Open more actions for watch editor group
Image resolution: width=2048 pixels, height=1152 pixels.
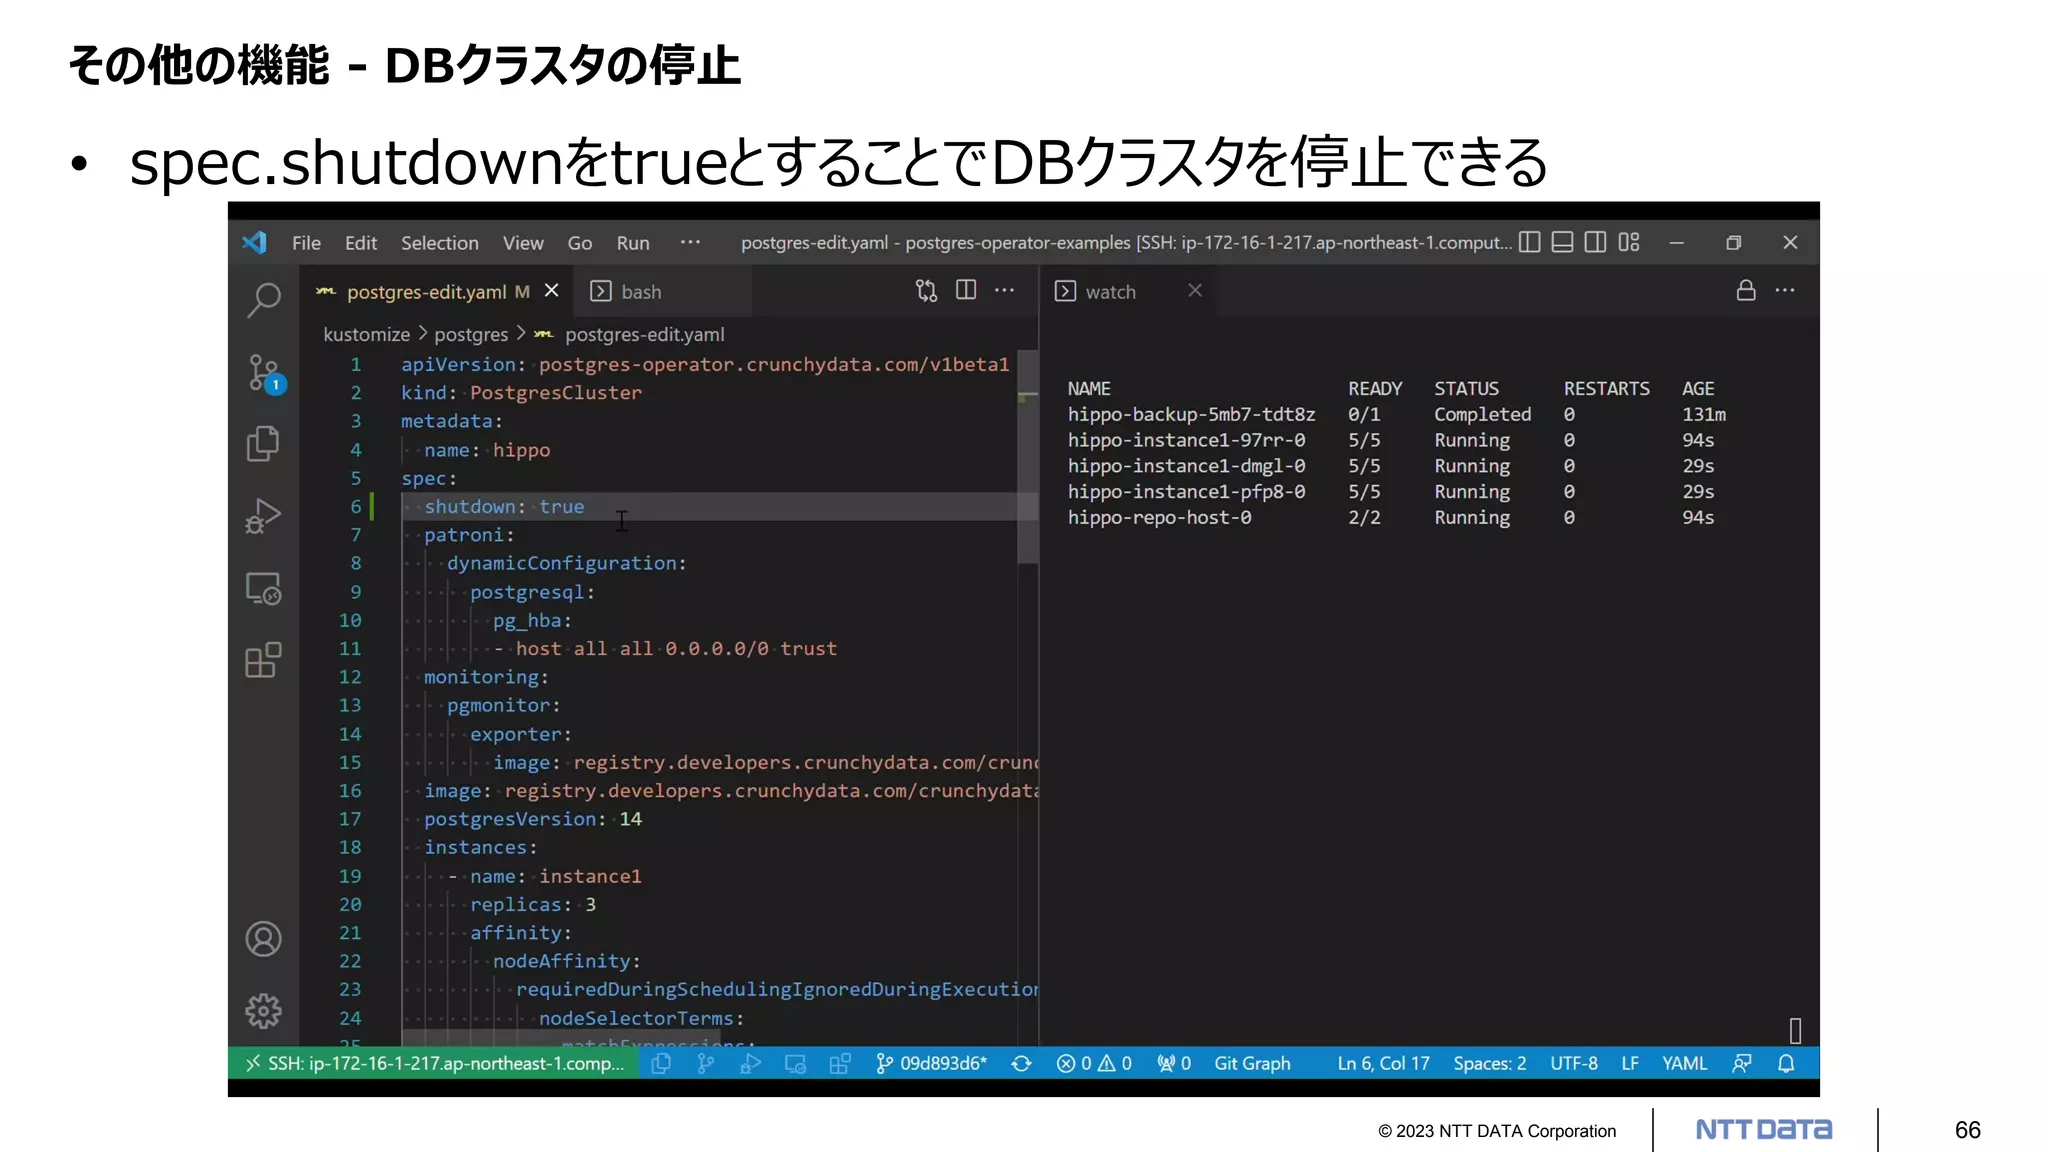(x=1785, y=290)
